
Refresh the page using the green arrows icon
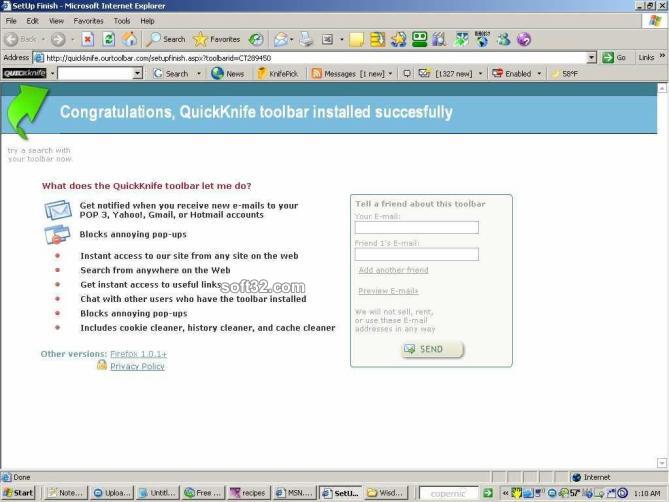[x=109, y=39]
